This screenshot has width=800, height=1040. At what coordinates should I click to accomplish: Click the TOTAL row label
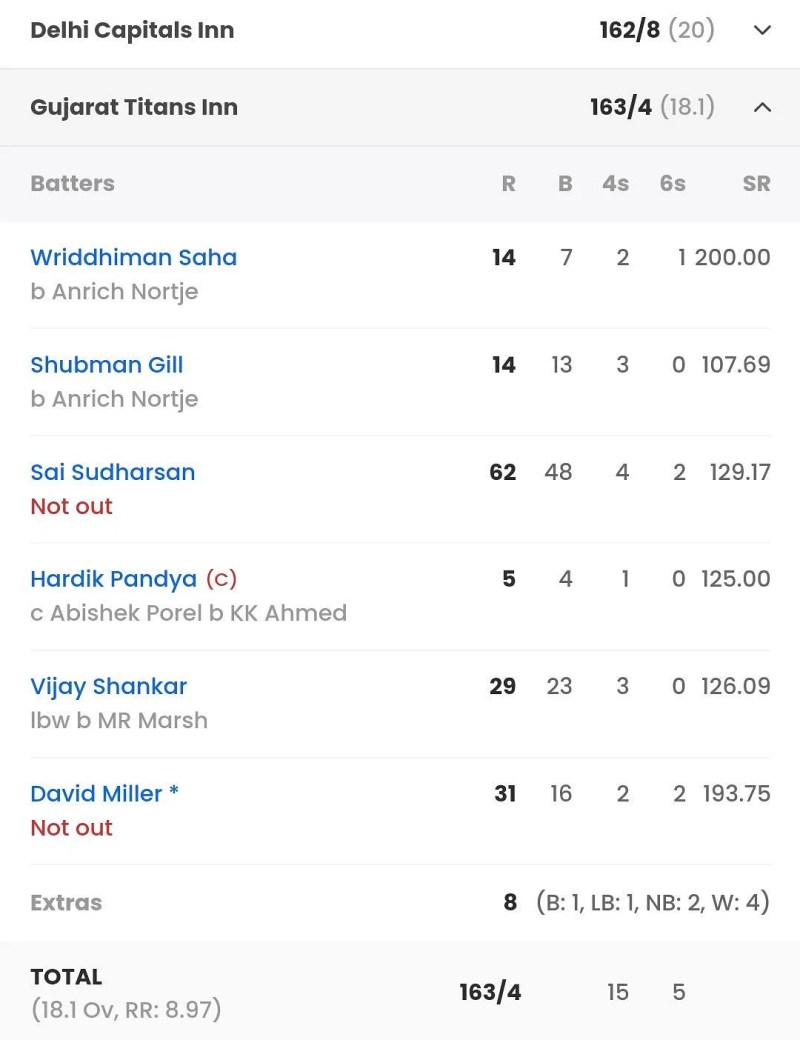pyautogui.click(x=66, y=977)
